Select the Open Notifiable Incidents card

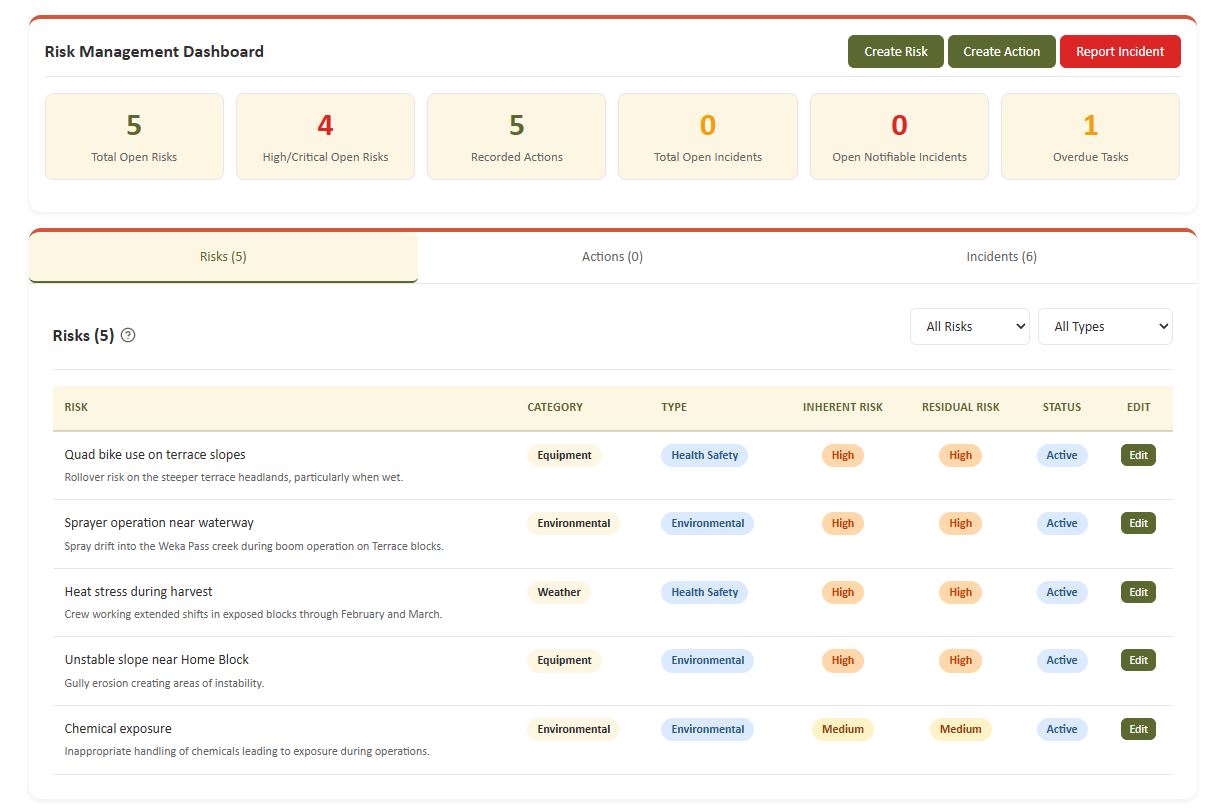click(x=899, y=137)
